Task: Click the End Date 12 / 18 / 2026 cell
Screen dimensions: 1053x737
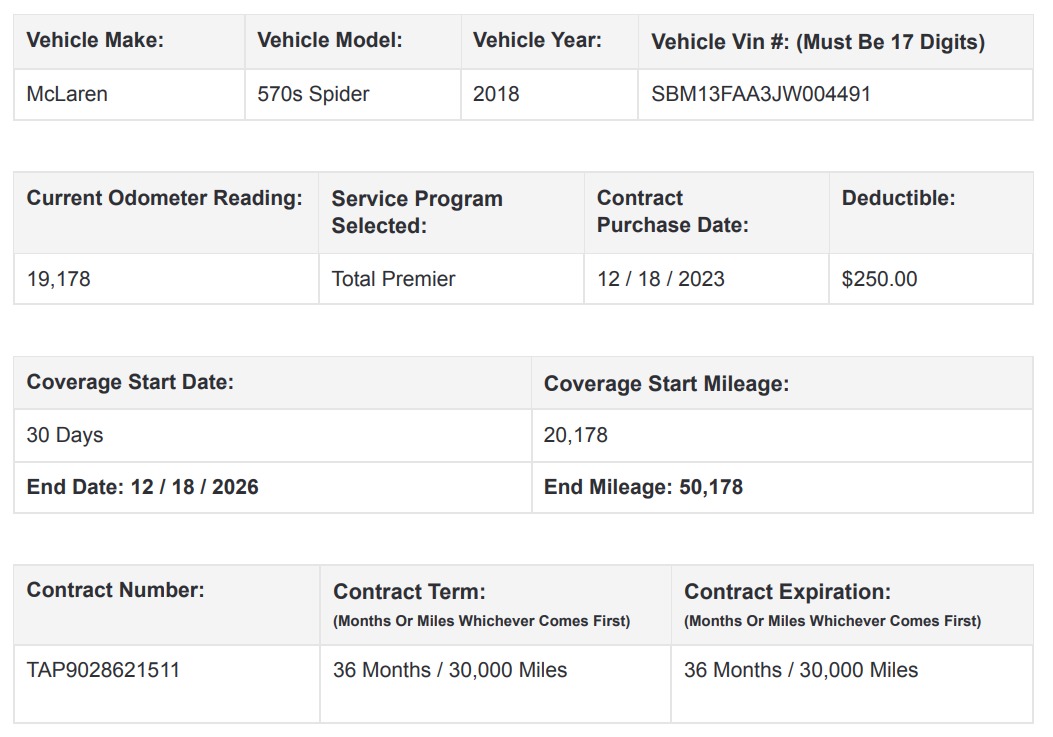Action: tap(142, 487)
